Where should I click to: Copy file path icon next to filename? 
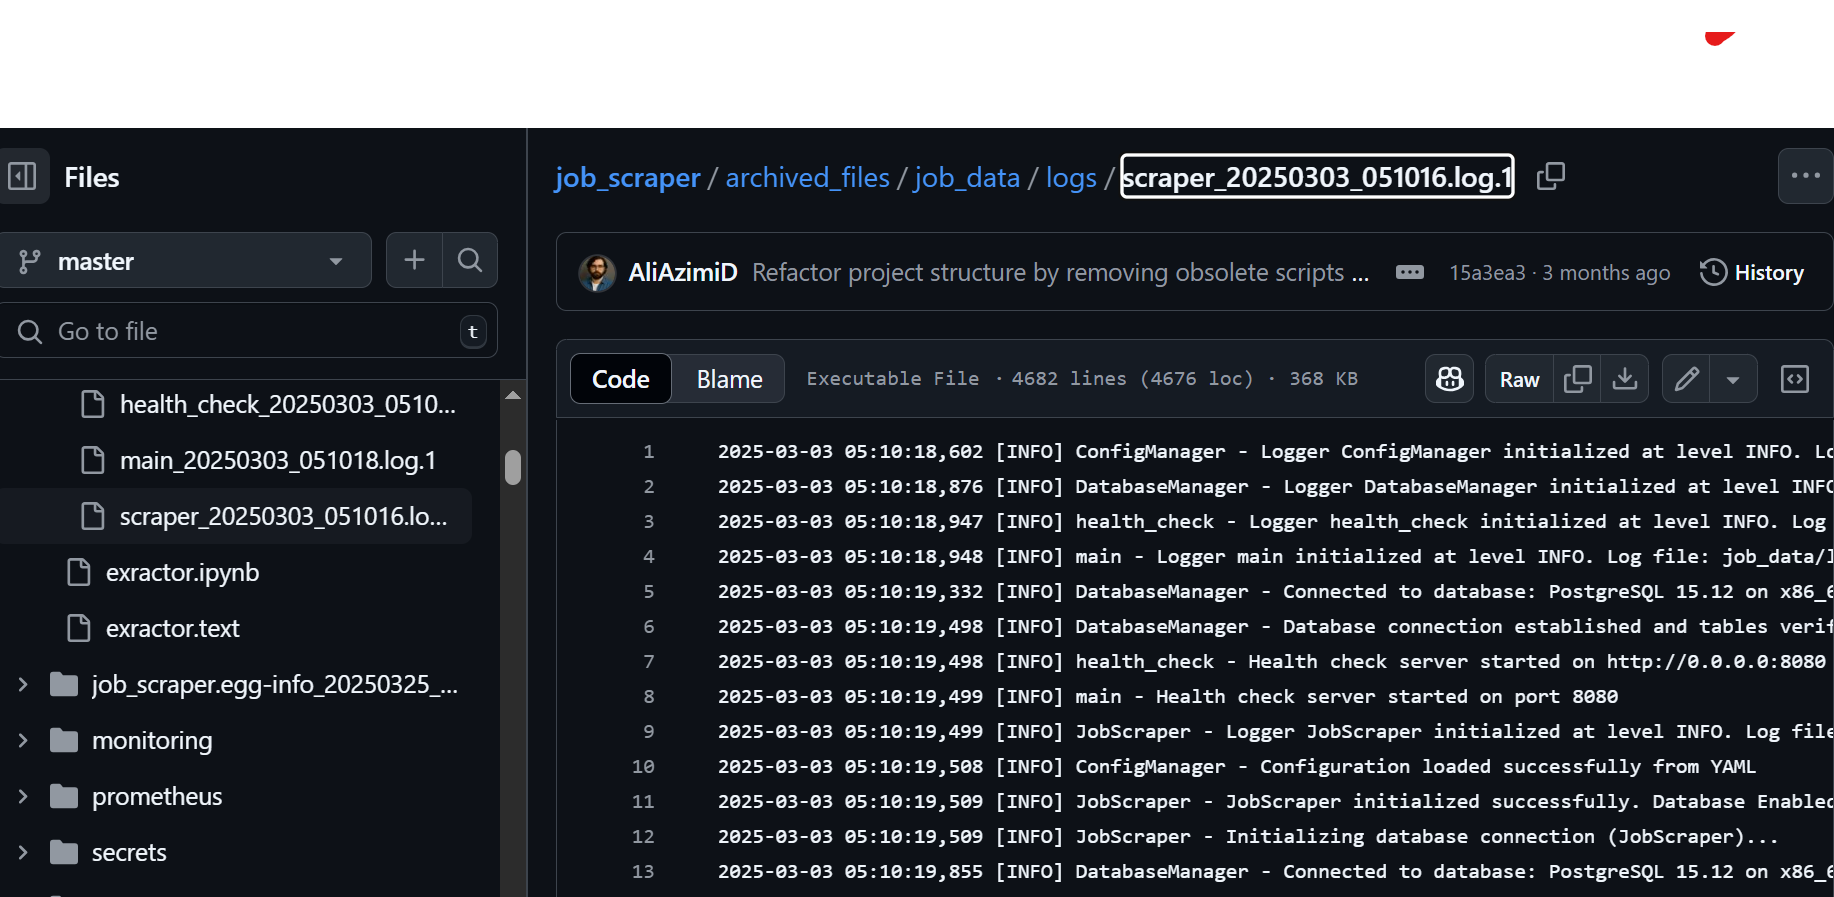(1550, 176)
